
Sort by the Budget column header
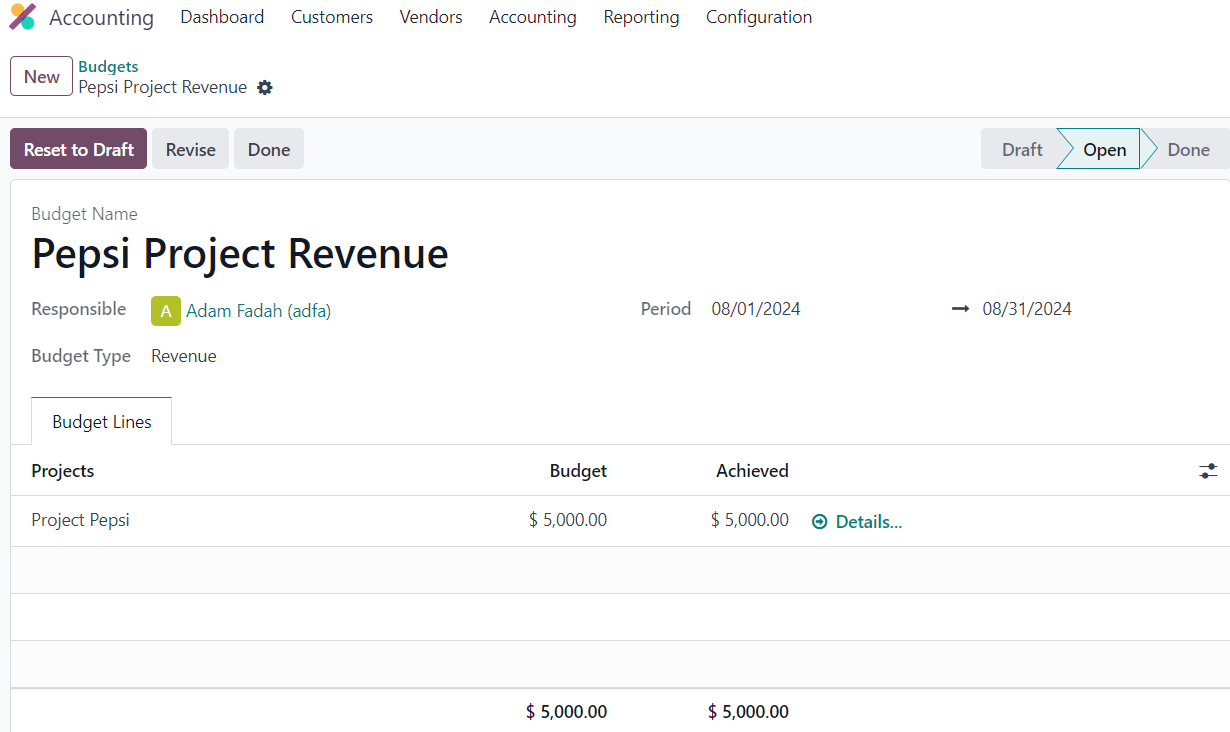pos(578,471)
